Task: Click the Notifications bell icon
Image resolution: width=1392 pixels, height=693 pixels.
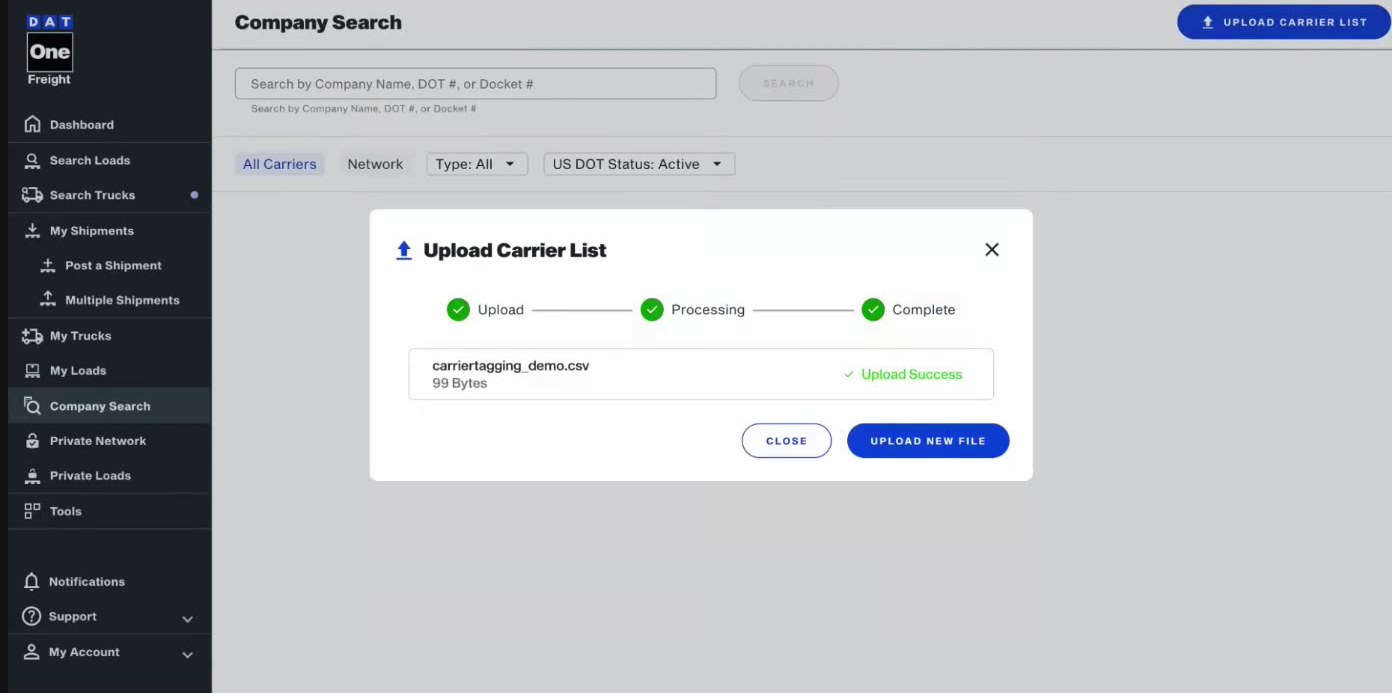Action: pyautogui.click(x=32, y=582)
